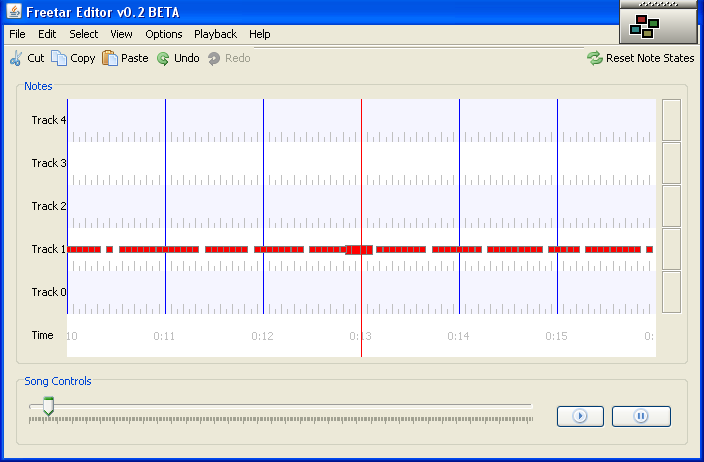This screenshot has width=704, height=462.
Task: Click the Track 0 label
Action: (48, 292)
